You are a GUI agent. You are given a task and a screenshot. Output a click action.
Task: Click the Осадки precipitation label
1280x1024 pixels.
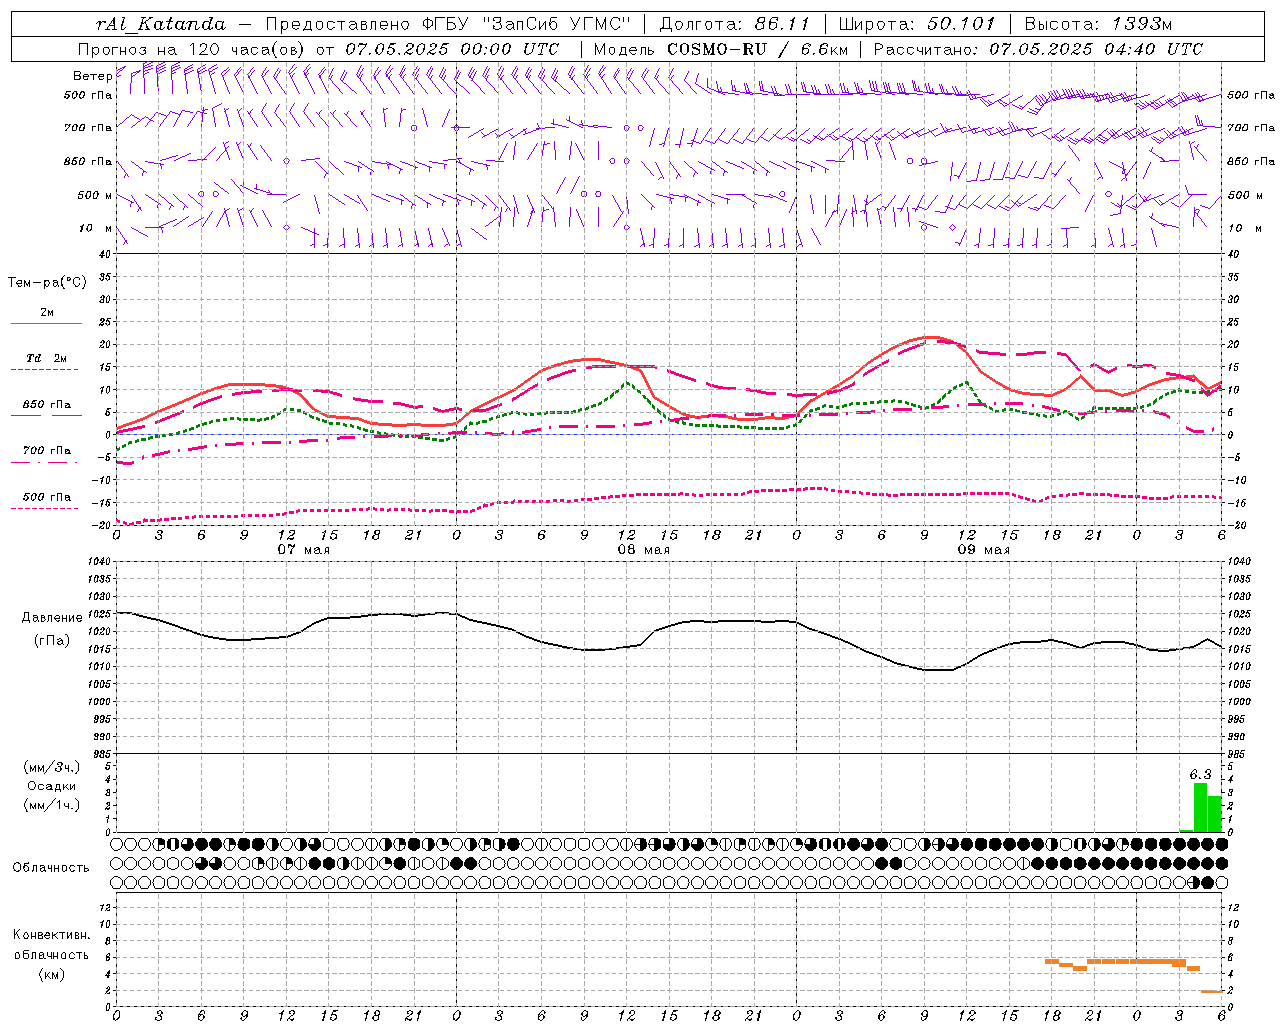(x=52, y=786)
